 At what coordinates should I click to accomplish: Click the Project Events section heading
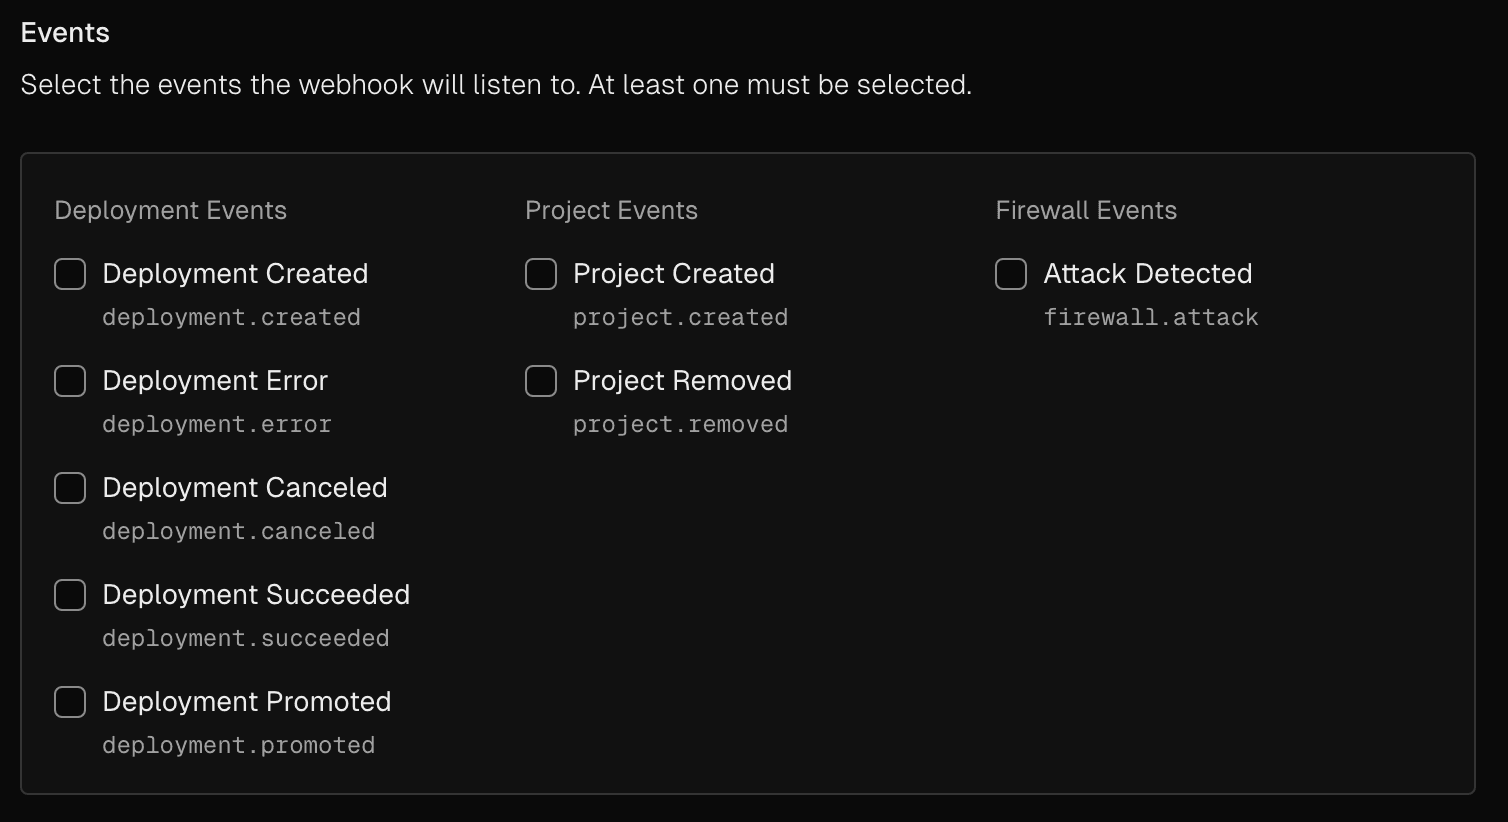[612, 210]
